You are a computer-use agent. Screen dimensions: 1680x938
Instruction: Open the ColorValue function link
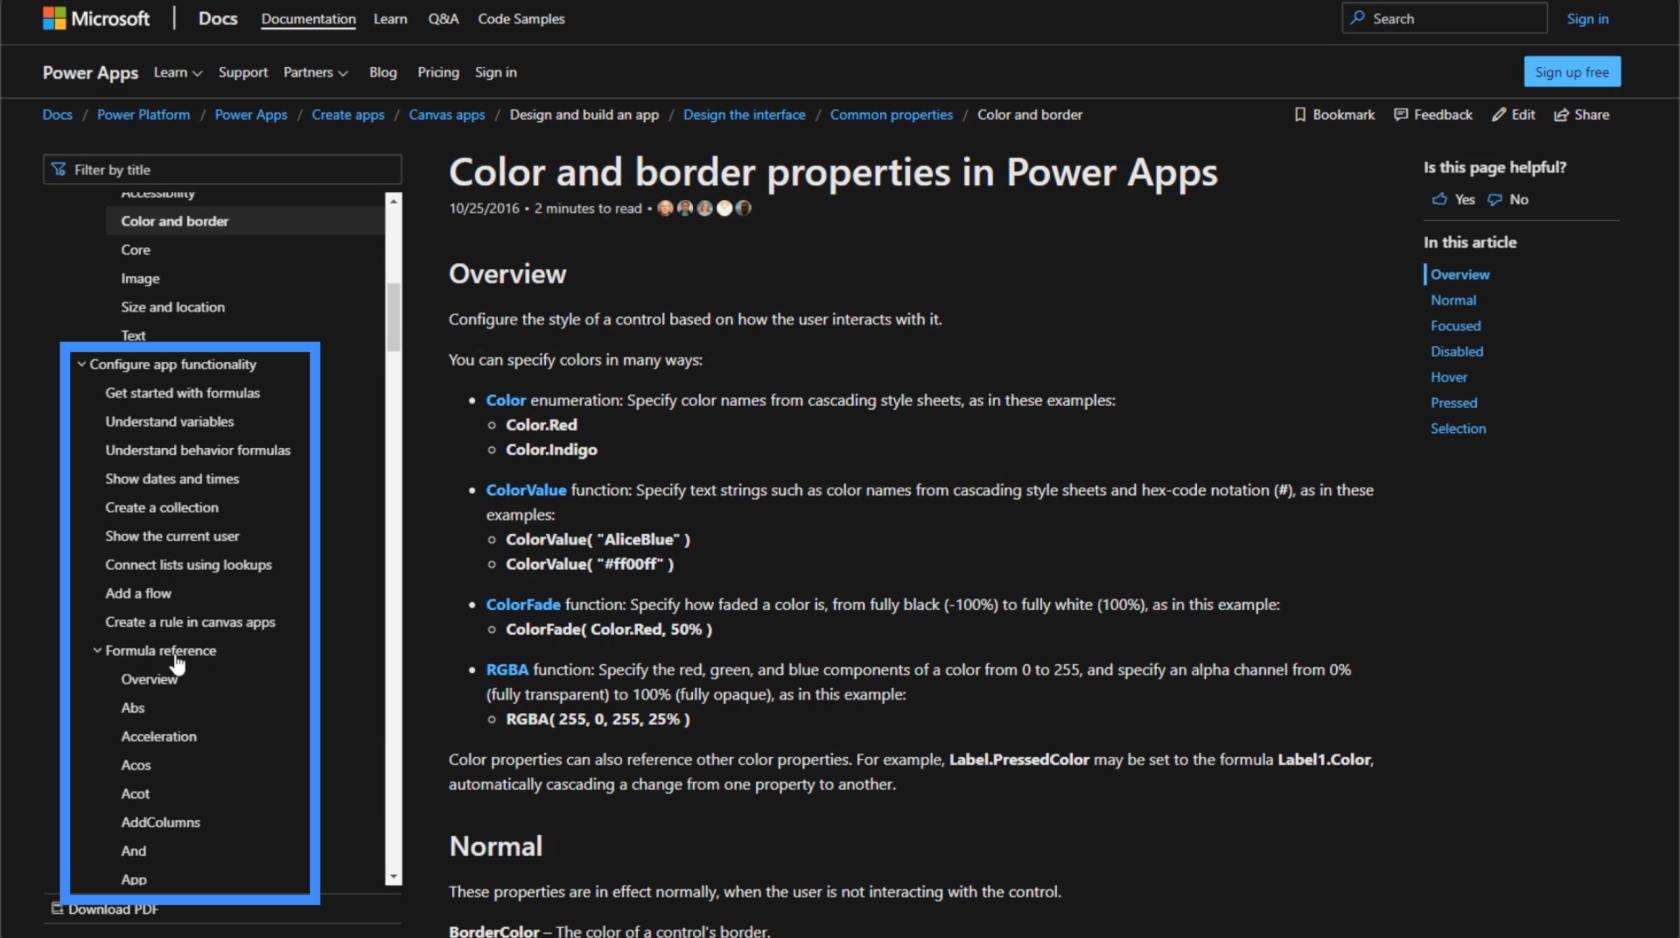tap(526, 490)
